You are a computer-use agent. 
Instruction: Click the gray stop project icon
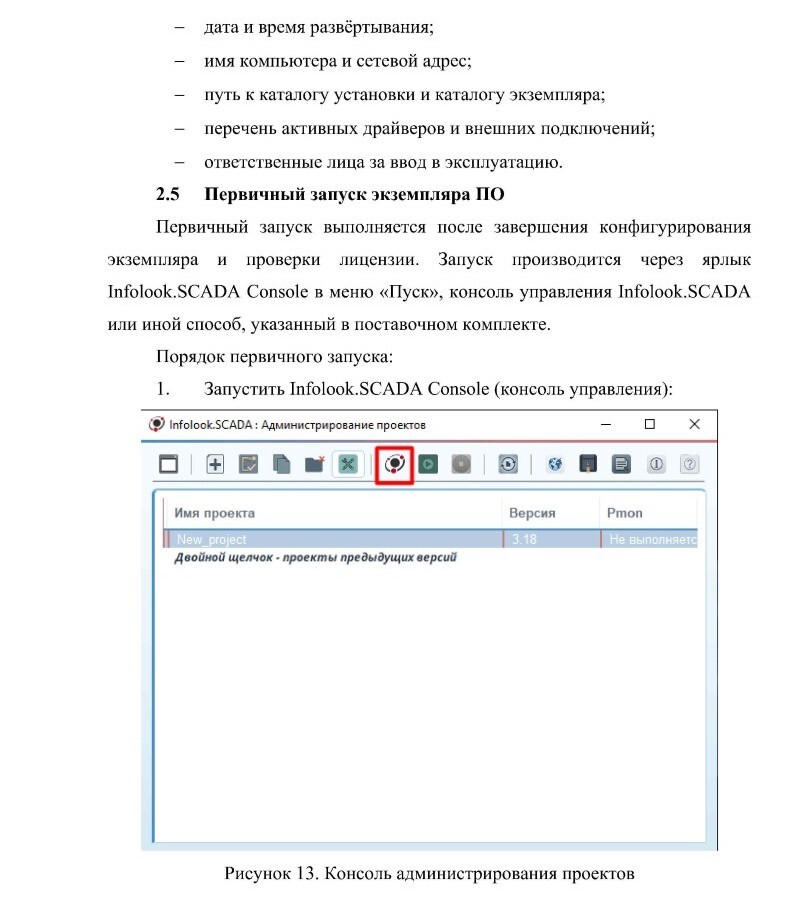(x=461, y=464)
